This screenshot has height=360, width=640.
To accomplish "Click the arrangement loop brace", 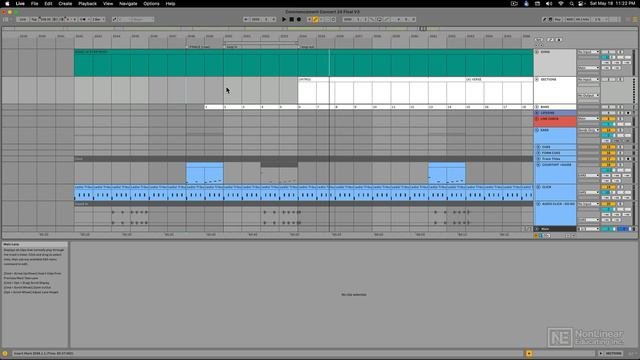I will point(261,42).
